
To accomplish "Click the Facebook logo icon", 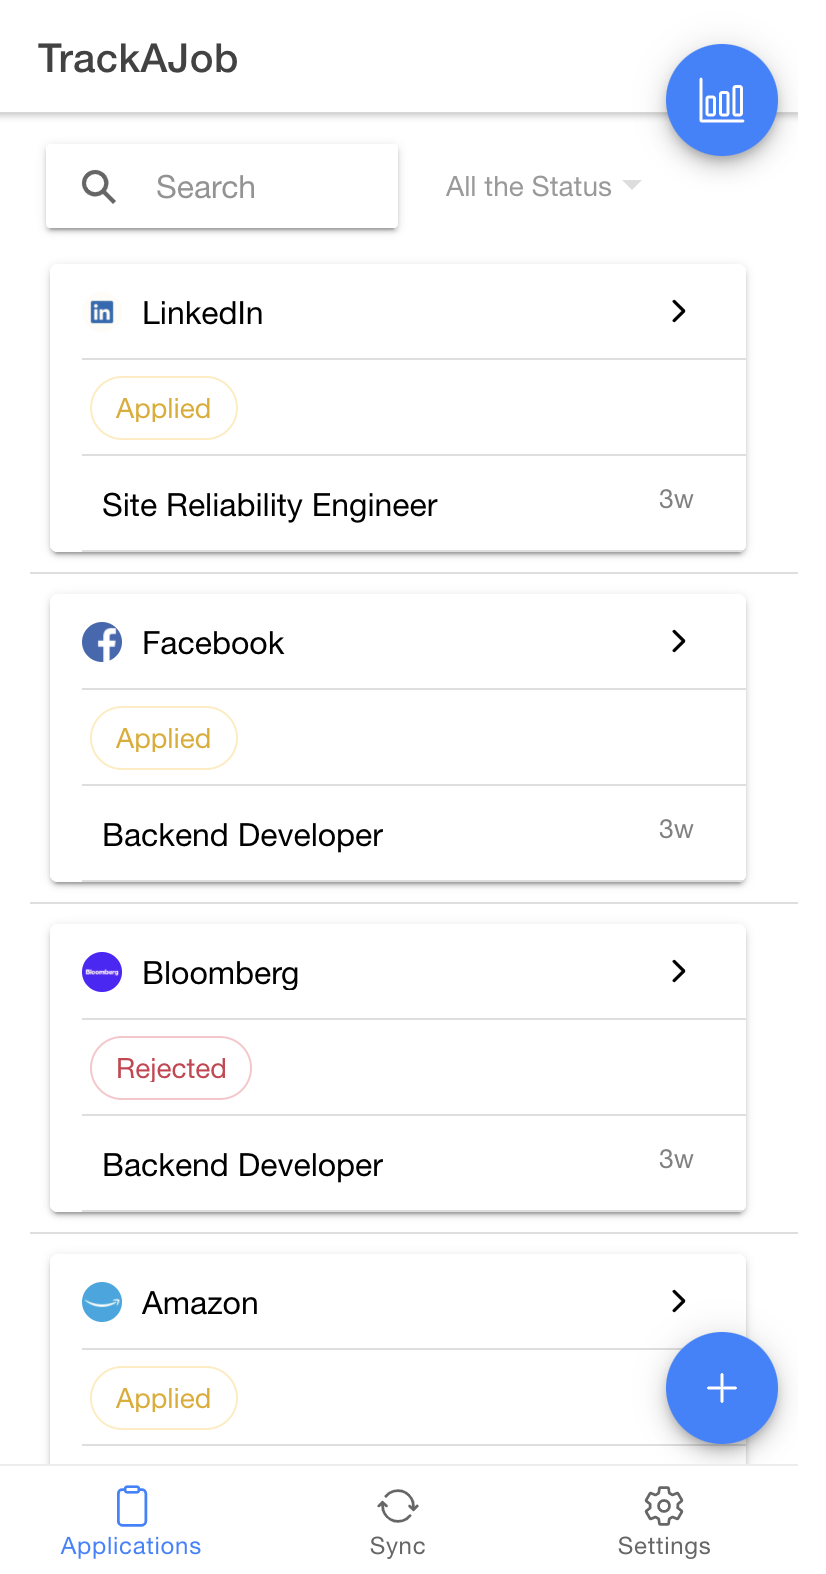I will 102,642.
